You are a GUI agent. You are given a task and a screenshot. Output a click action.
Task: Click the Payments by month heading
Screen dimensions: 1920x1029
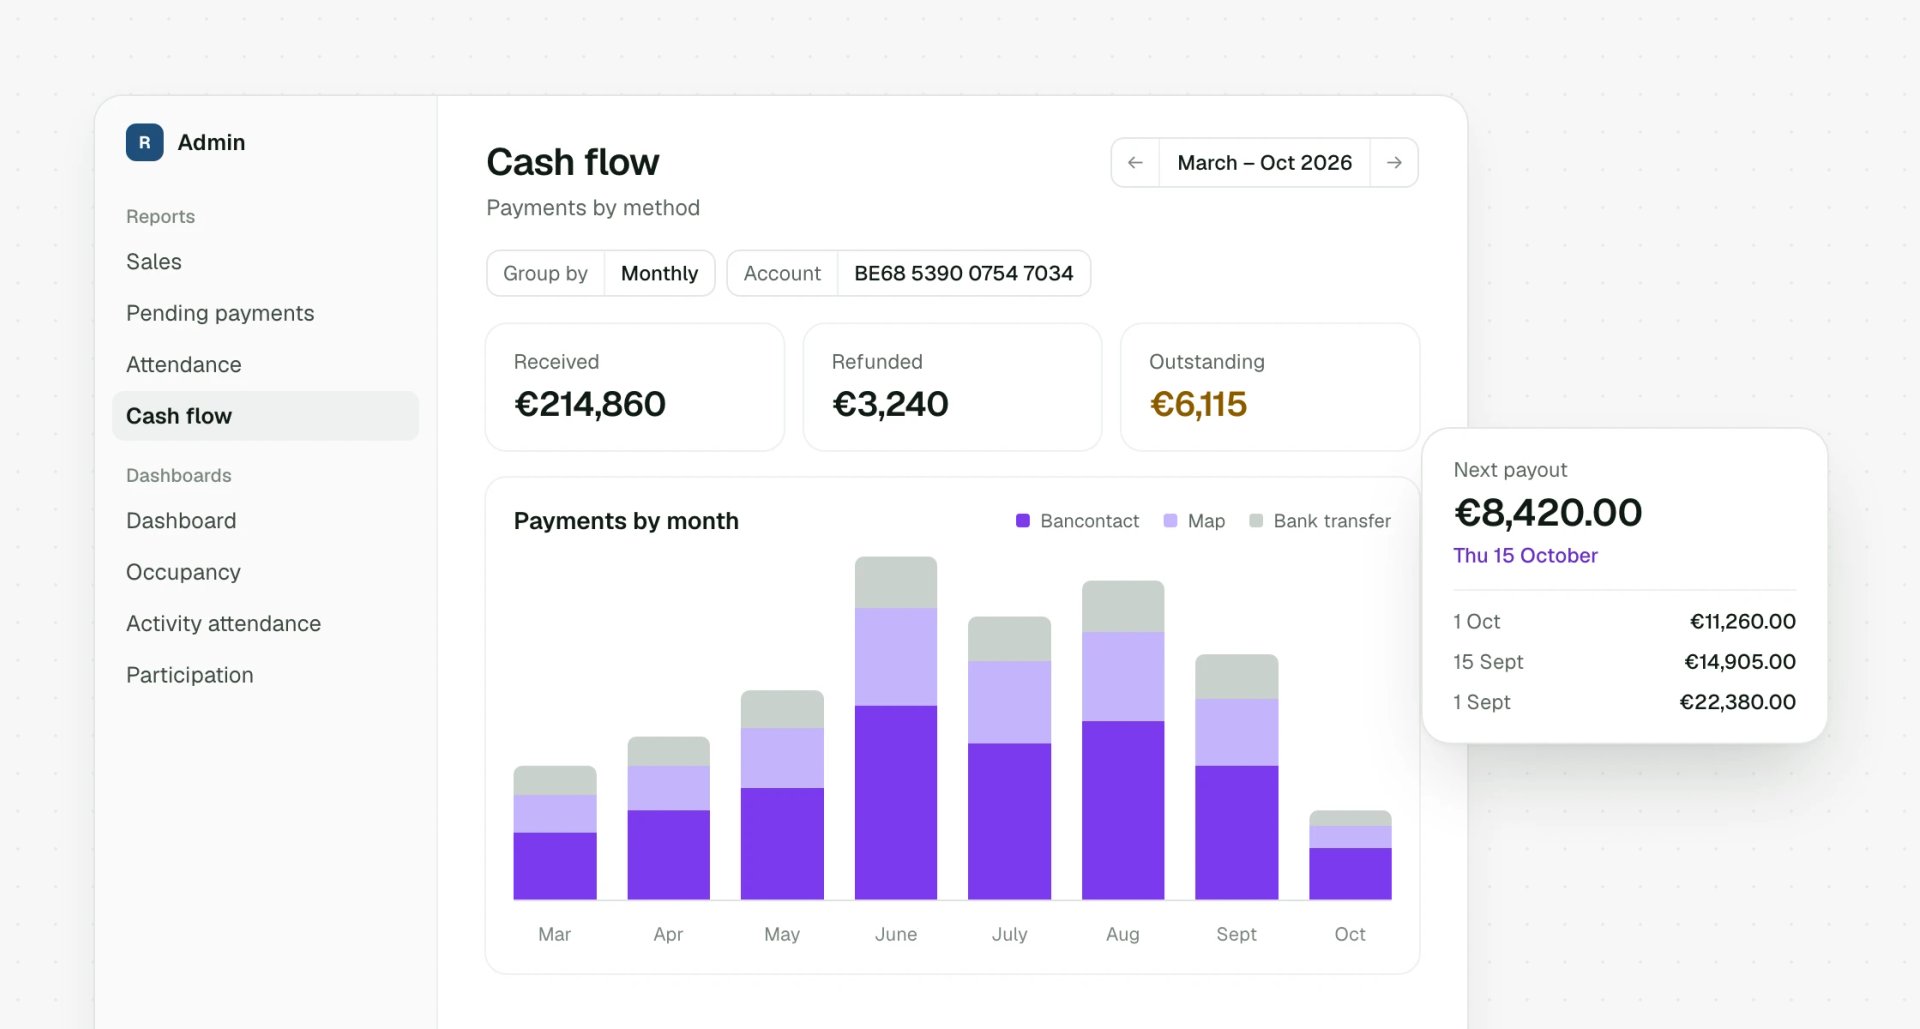point(626,521)
